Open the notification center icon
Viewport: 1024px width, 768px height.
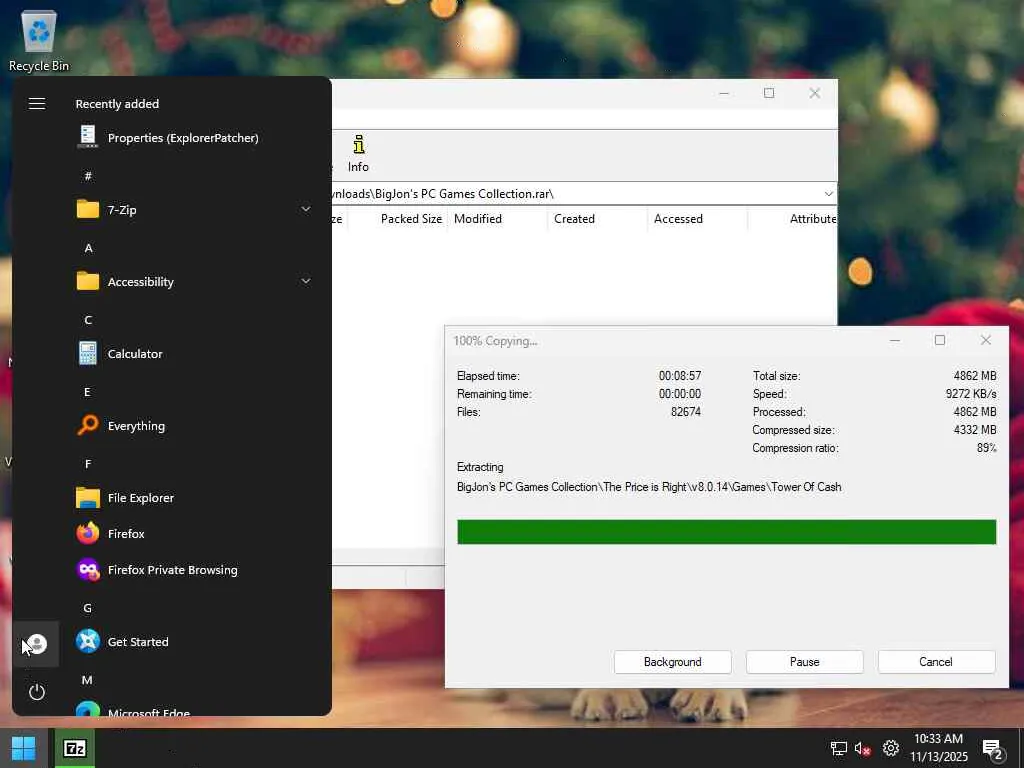point(992,748)
